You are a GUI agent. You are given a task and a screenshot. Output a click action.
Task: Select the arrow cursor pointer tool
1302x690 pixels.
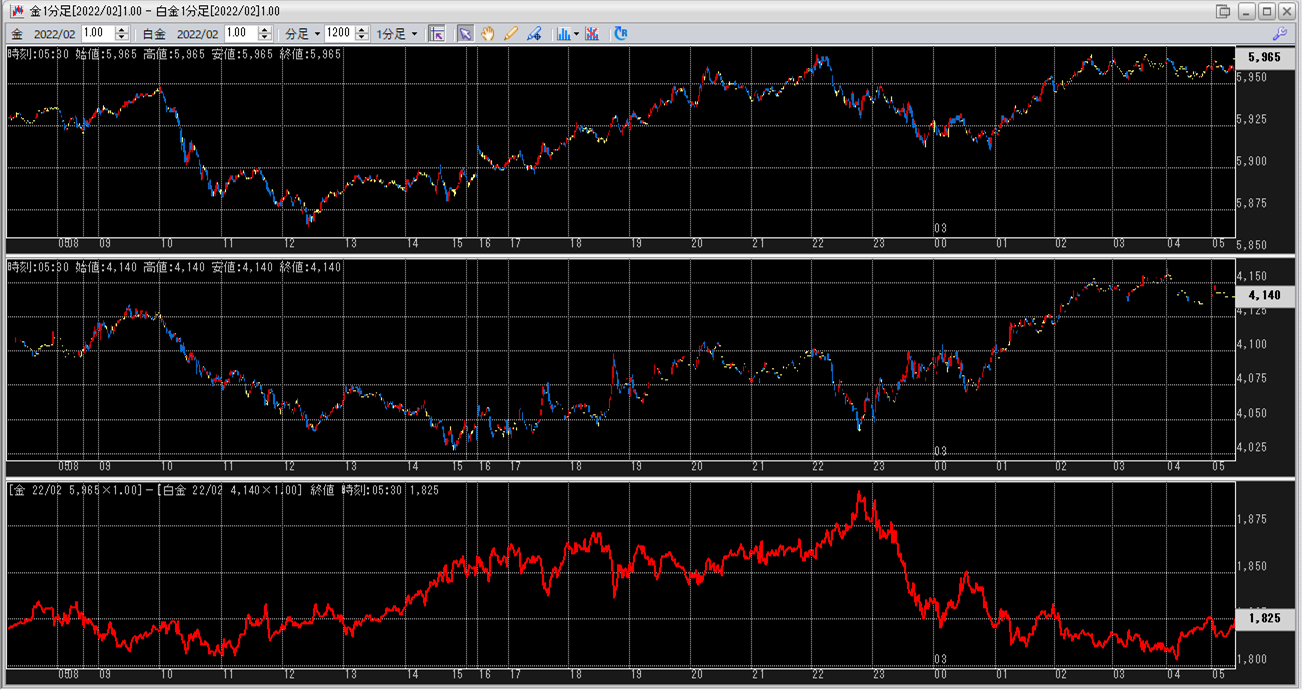coord(465,33)
